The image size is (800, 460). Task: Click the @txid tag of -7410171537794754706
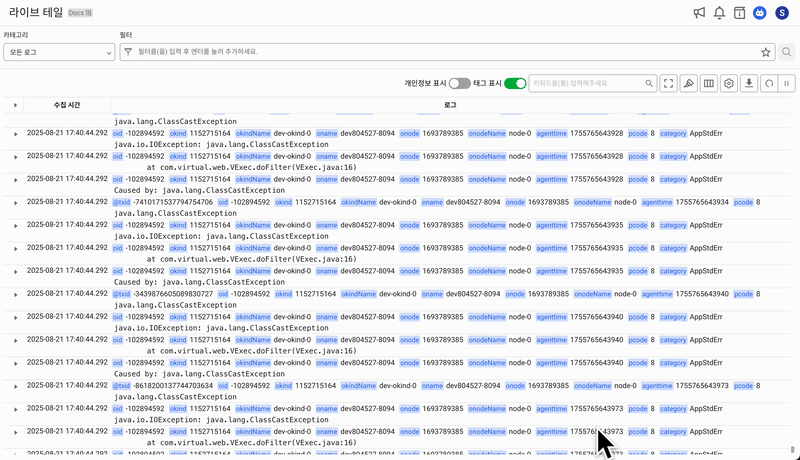121,202
